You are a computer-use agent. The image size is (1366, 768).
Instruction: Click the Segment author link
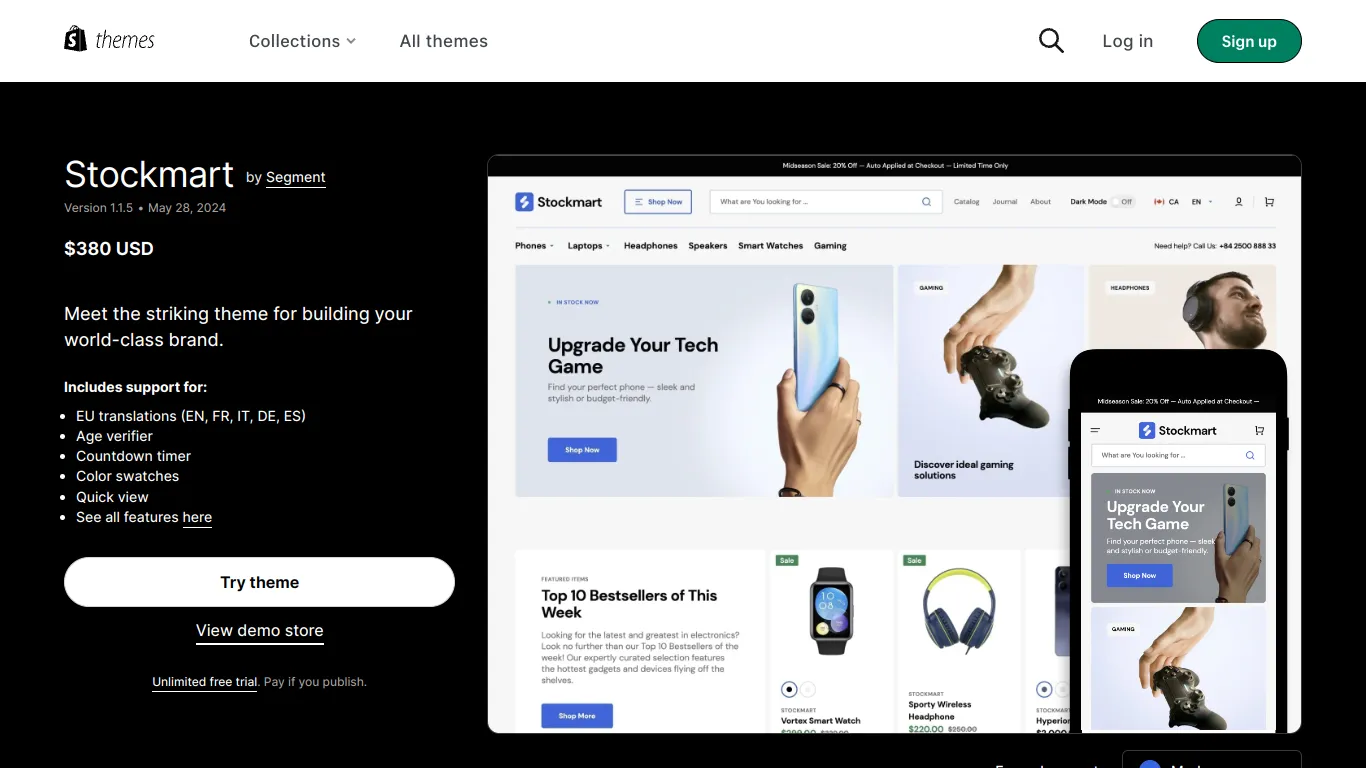(296, 177)
